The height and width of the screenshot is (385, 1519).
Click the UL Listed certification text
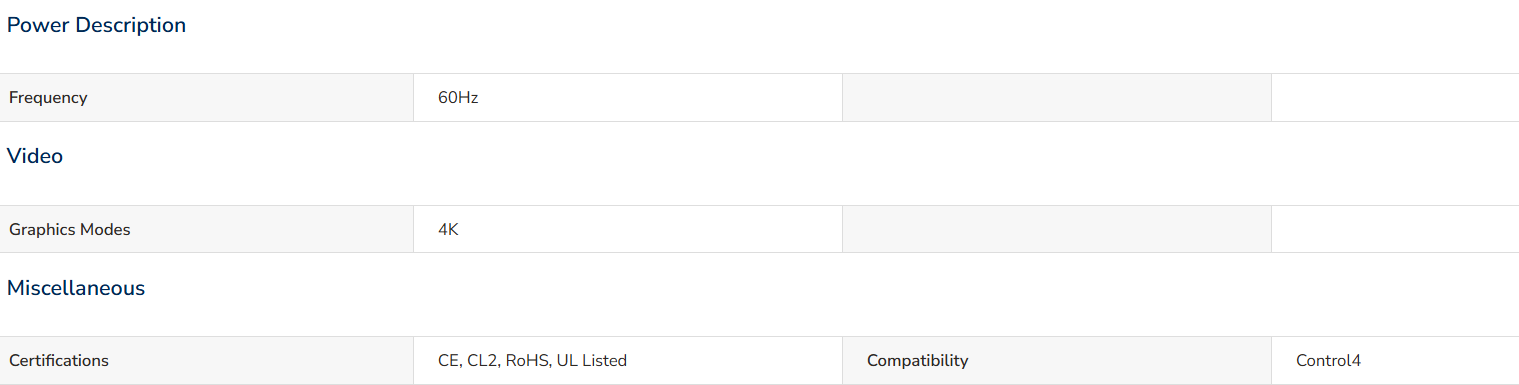click(x=591, y=361)
